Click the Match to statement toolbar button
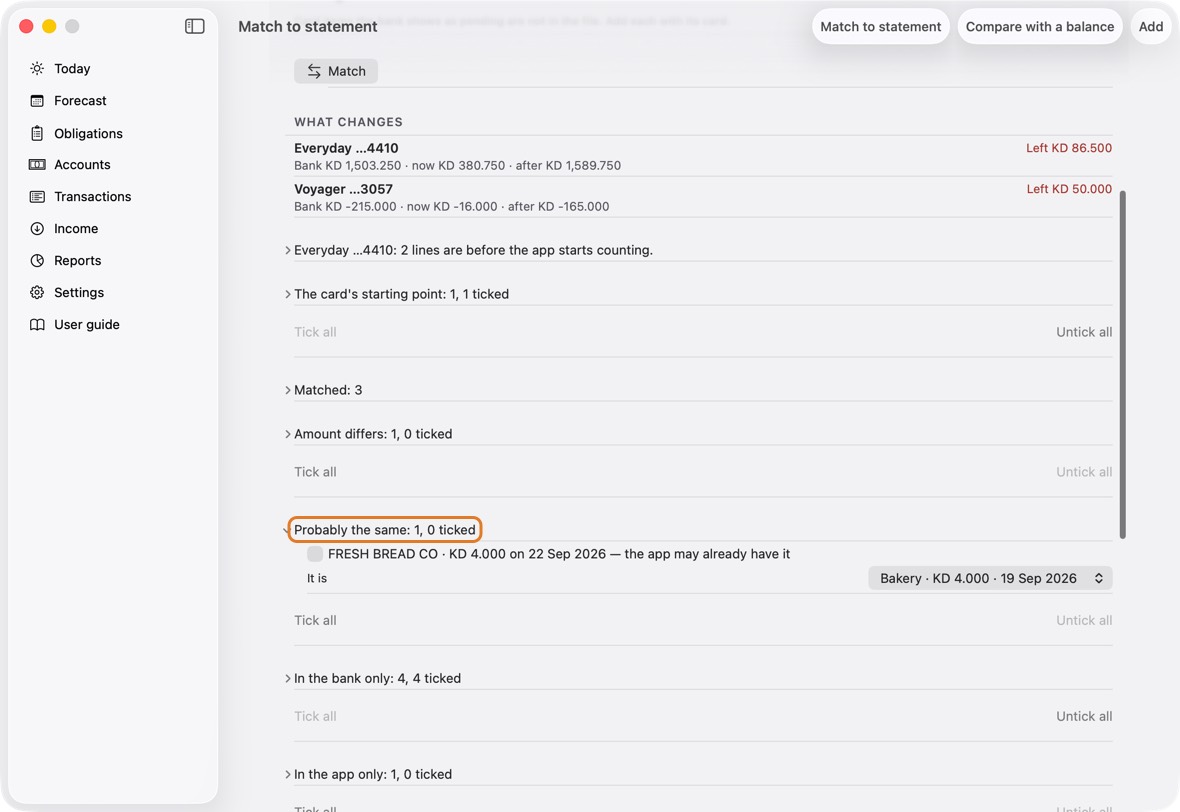 [880, 26]
